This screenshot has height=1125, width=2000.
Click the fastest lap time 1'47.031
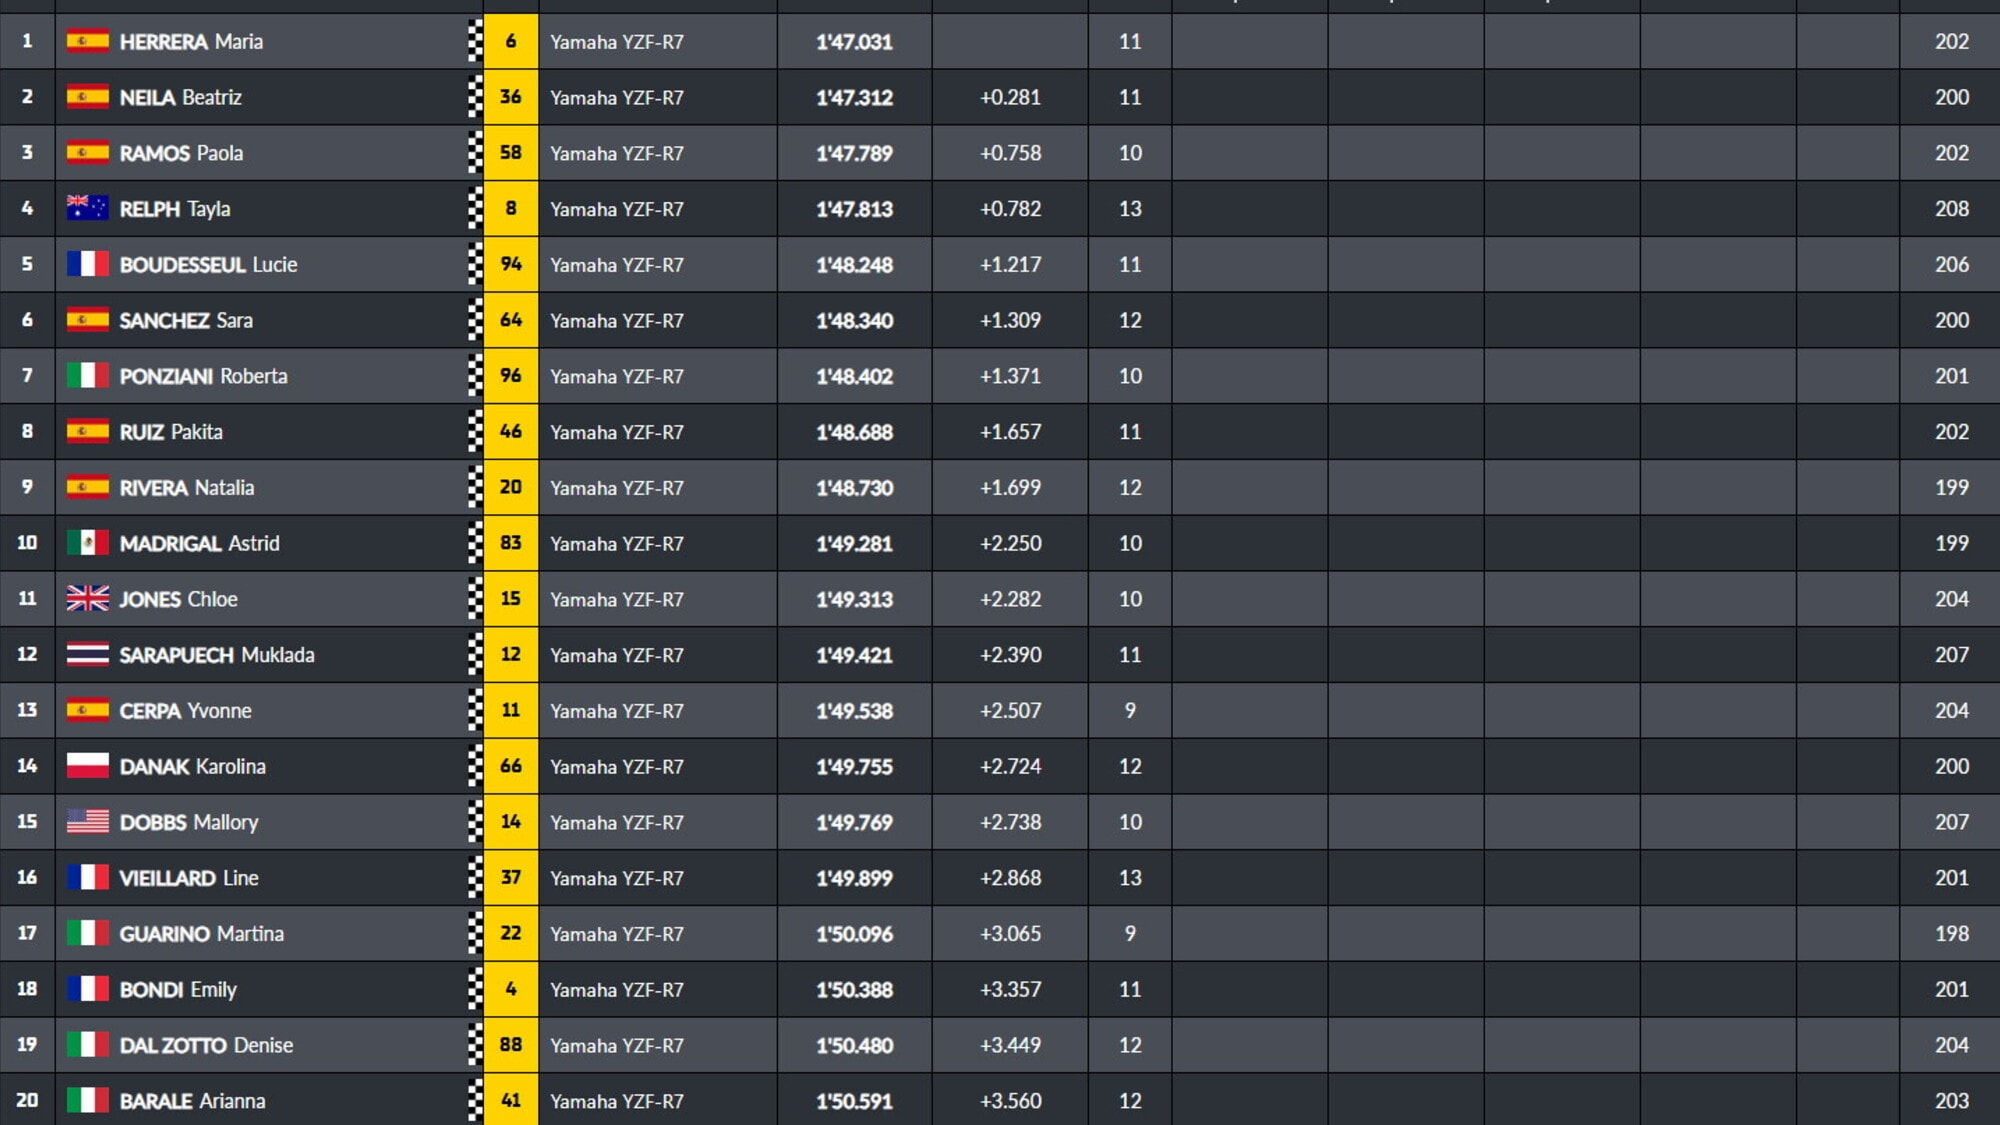854,42
